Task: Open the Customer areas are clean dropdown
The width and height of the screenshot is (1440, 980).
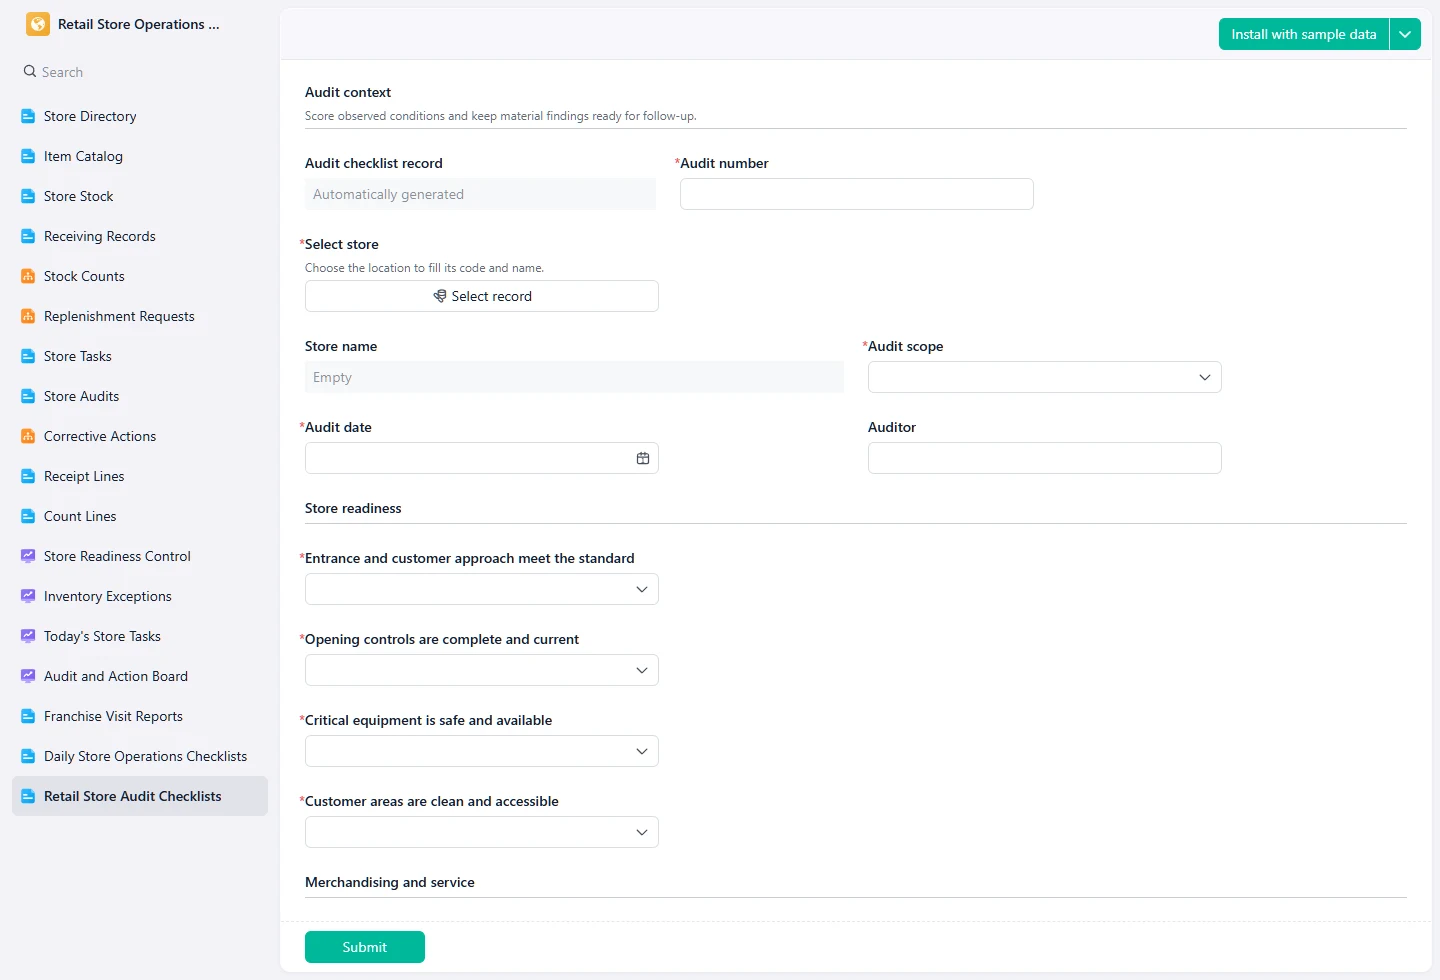Action: [x=481, y=832]
